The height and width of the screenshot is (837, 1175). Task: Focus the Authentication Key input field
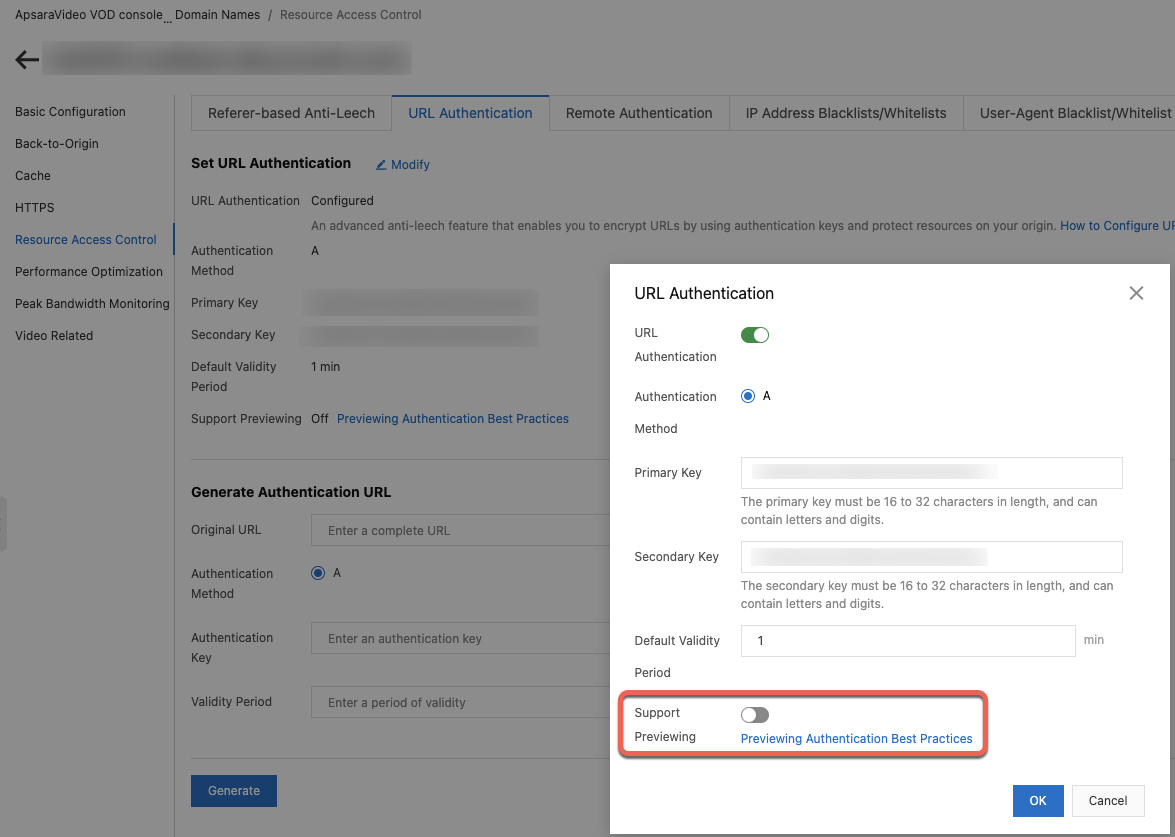coord(460,638)
